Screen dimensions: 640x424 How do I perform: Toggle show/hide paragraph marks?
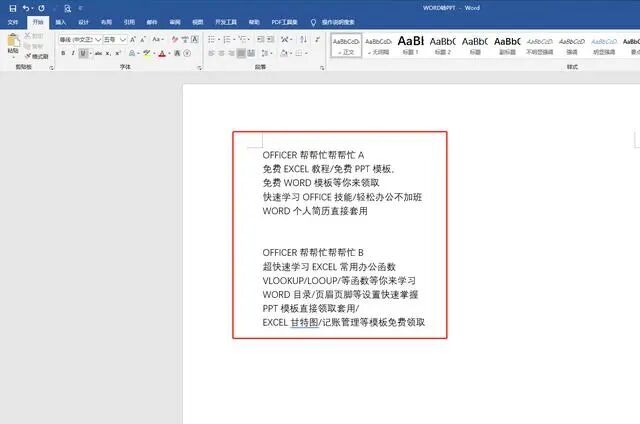[318, 40]
